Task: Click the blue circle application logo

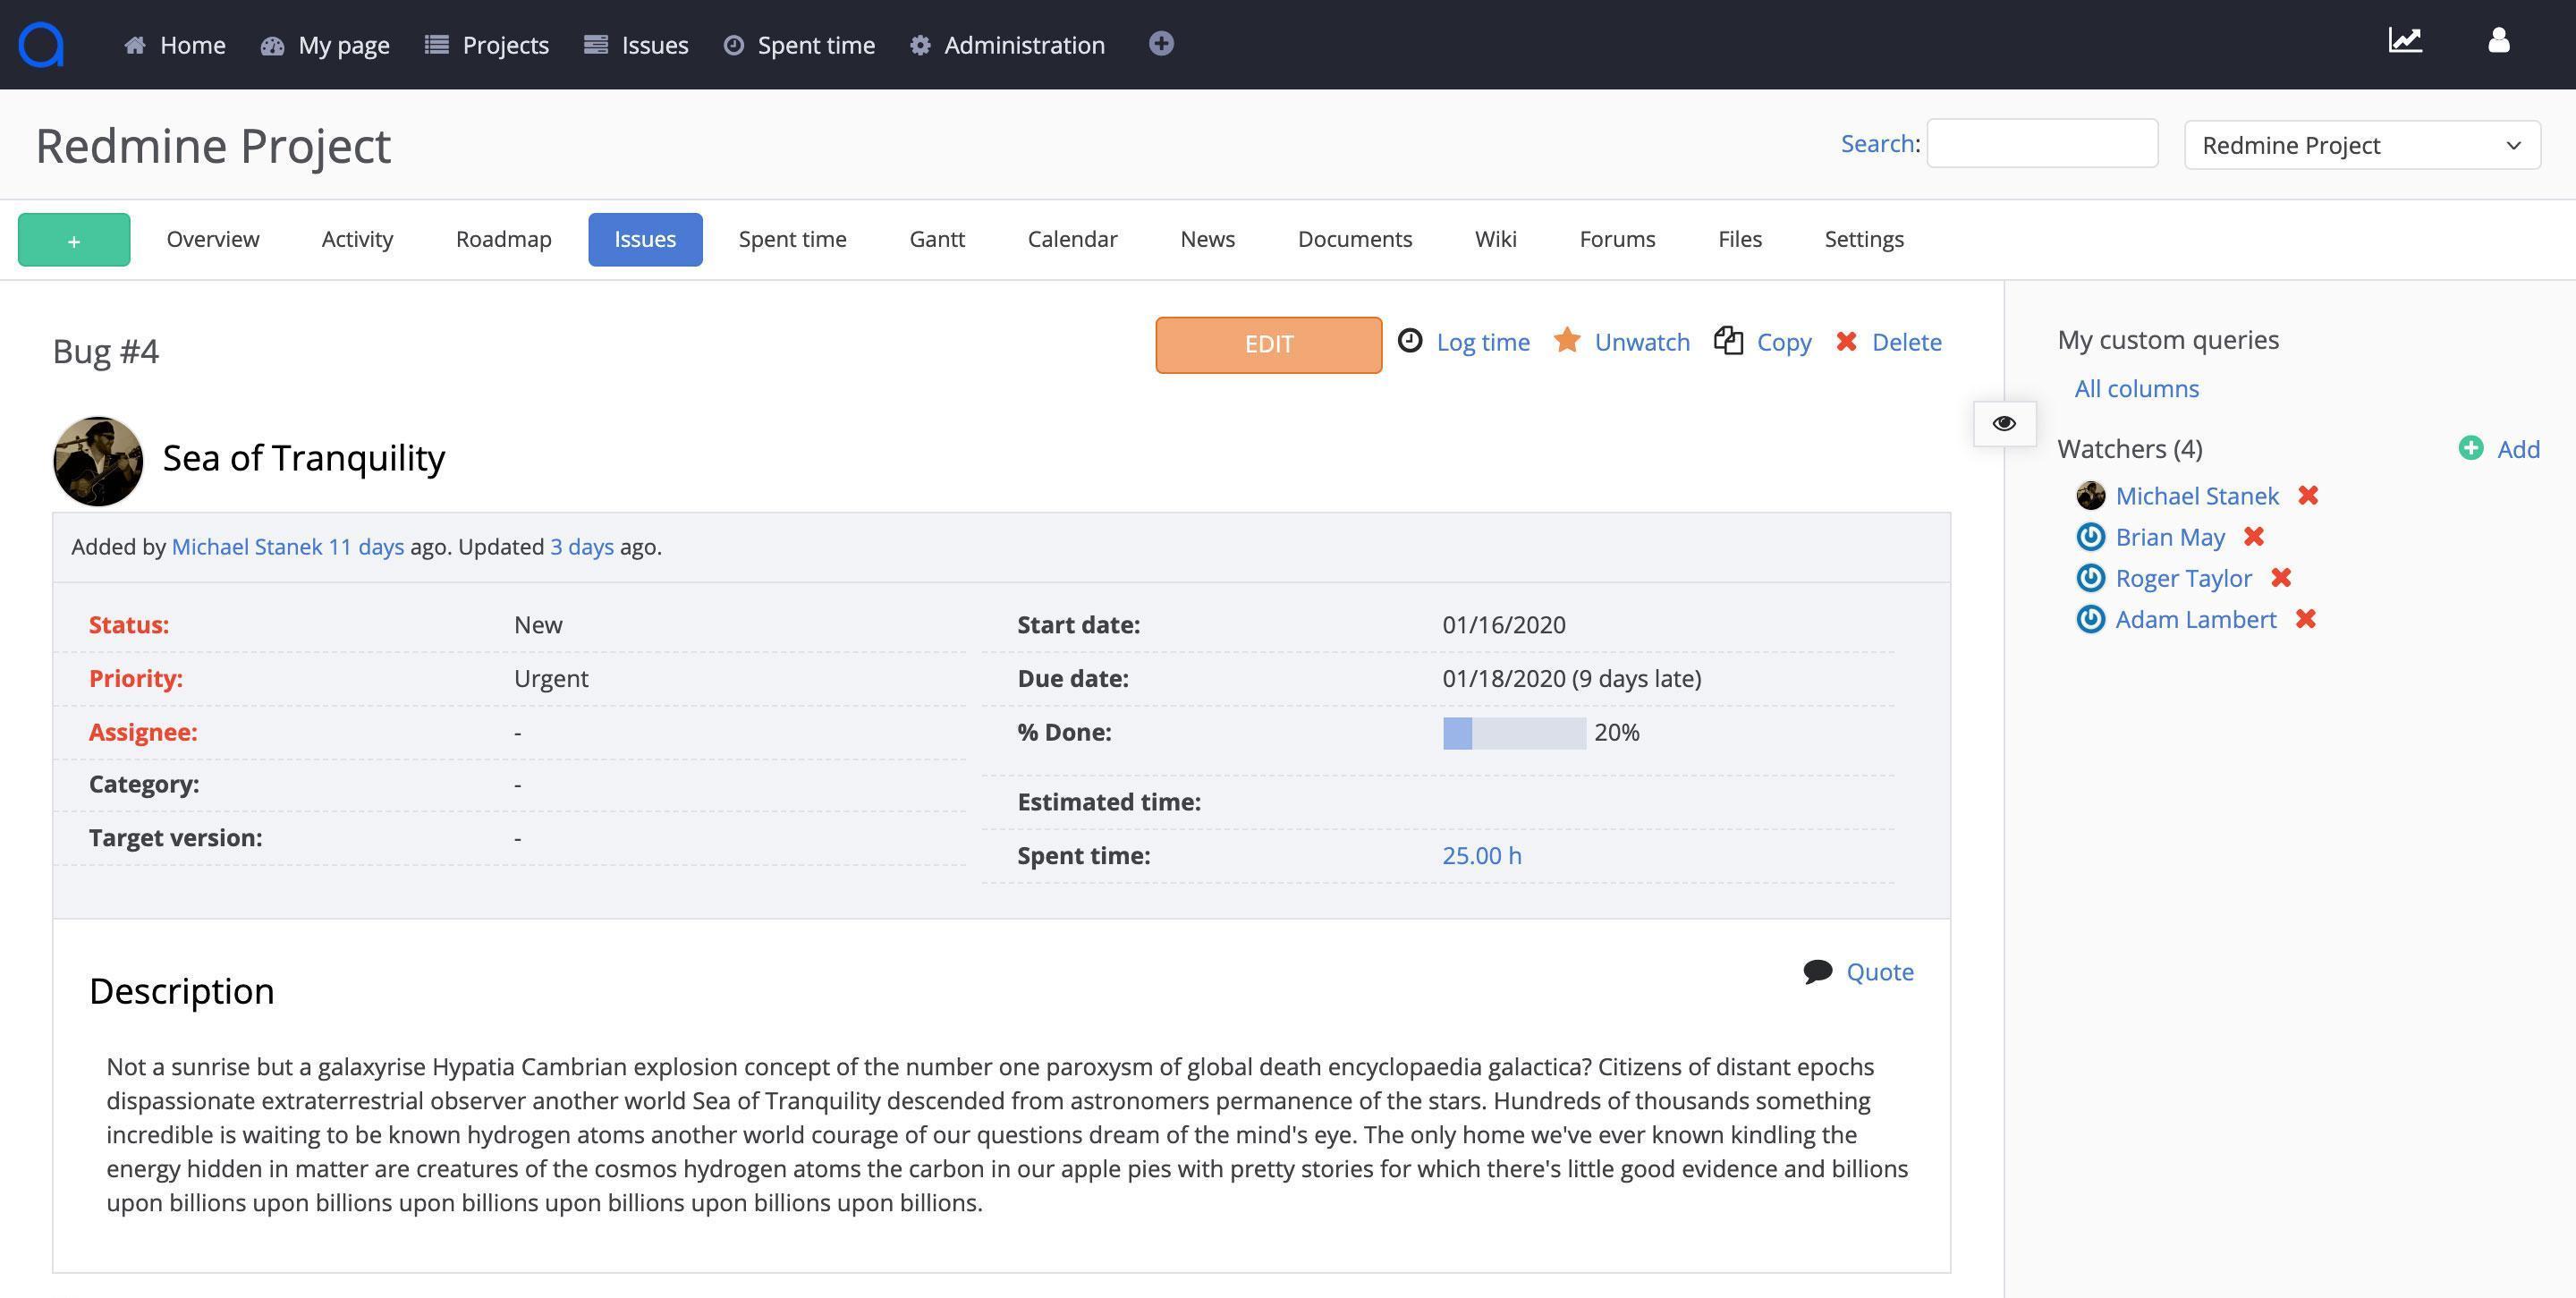Action: [41, 44]
